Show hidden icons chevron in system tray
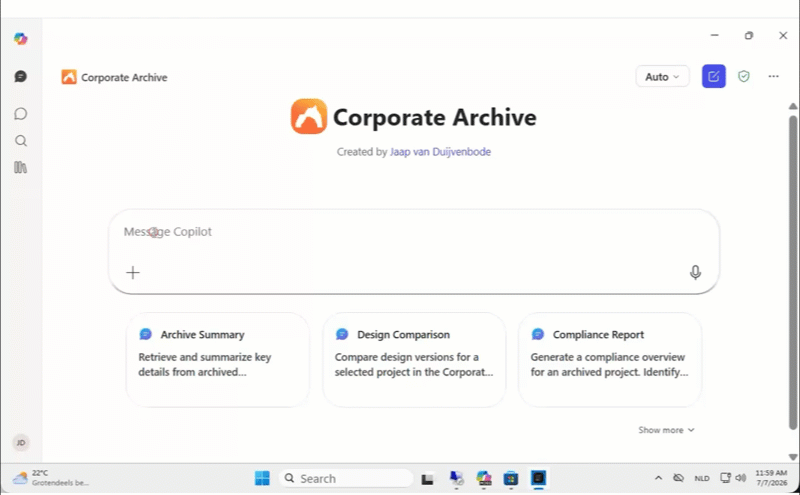The width and height of the screenshot is (800, 495). tap(658, 478)
